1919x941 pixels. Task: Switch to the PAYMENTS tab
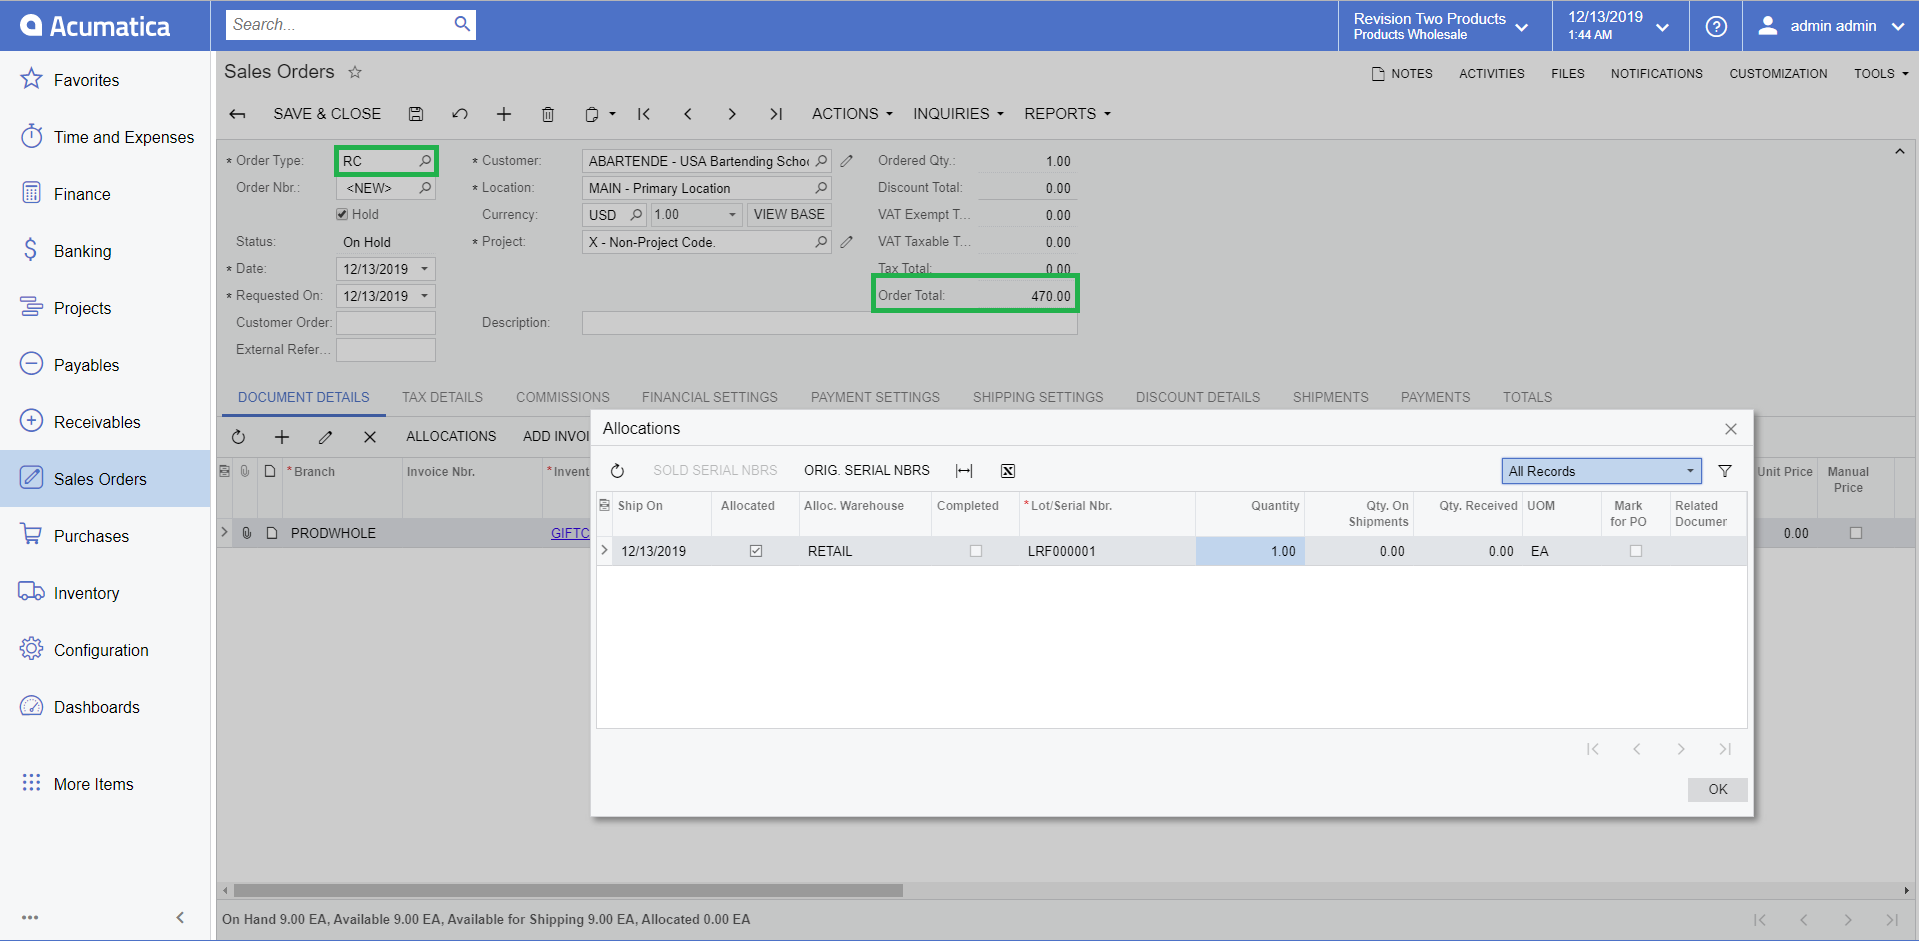(x=1435, y=397)
